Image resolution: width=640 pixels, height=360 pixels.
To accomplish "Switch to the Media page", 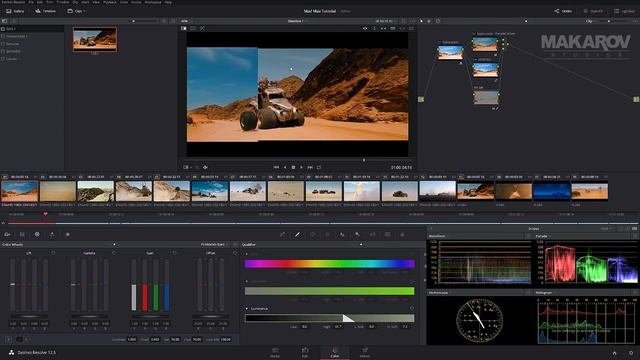I will click(275, 353).
